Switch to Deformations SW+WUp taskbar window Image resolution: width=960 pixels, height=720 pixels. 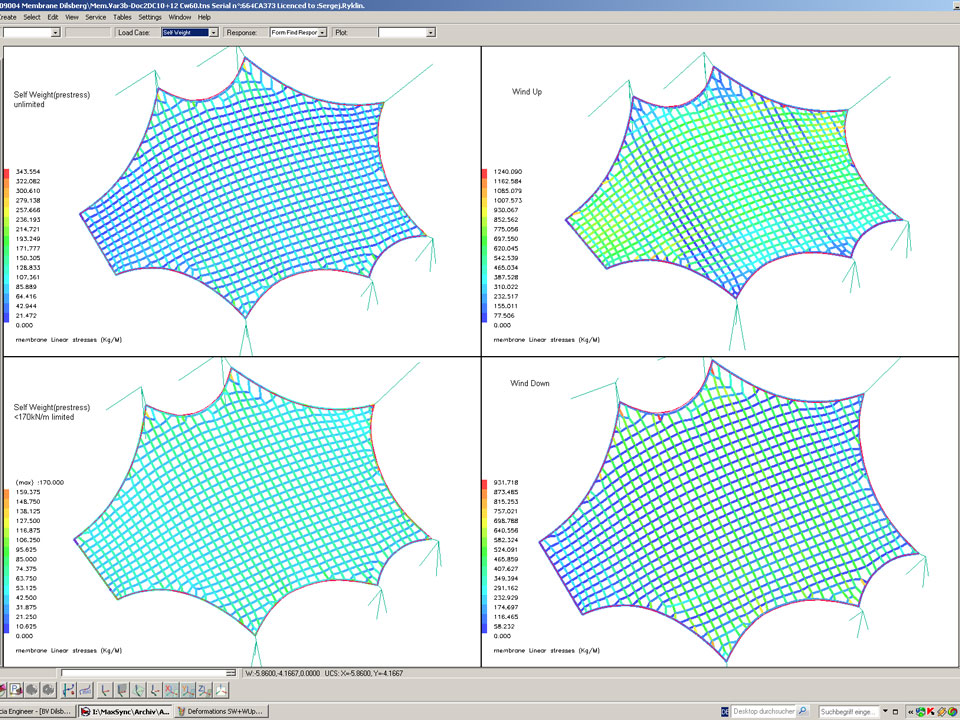(219, 711)
